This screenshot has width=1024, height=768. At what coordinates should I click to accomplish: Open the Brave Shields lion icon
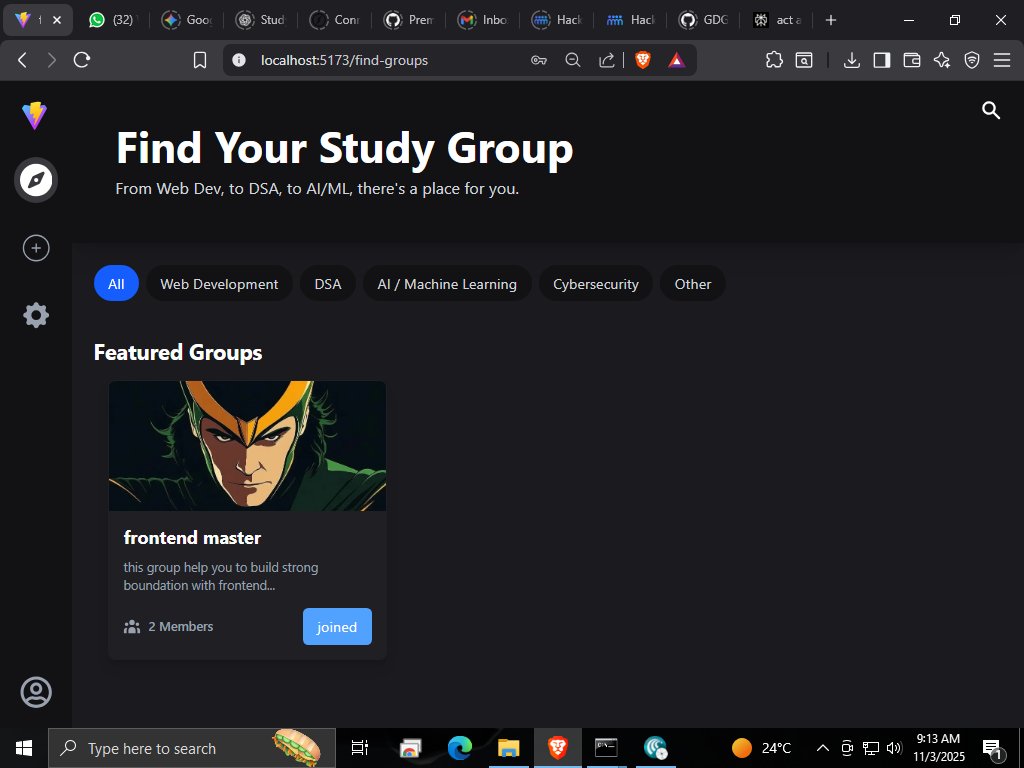[643, 60]
